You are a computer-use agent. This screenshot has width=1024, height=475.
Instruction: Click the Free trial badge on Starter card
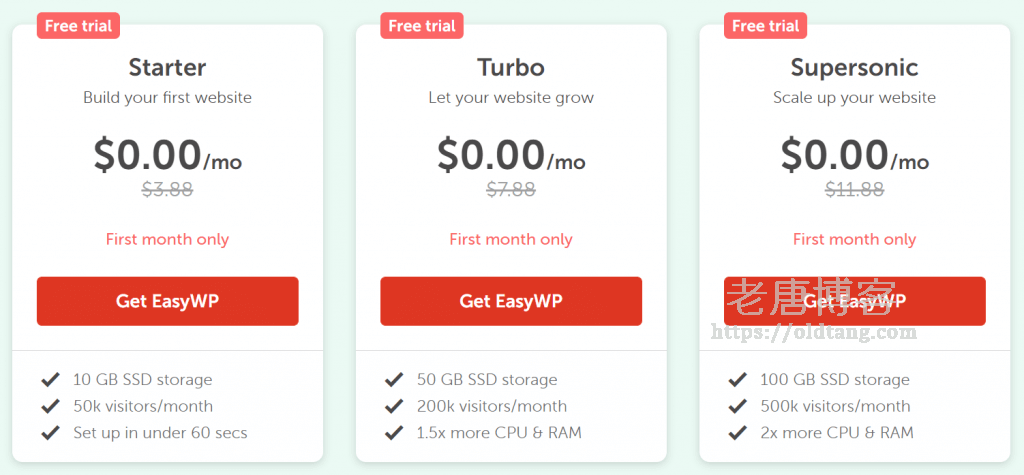[x=79, y=26]
